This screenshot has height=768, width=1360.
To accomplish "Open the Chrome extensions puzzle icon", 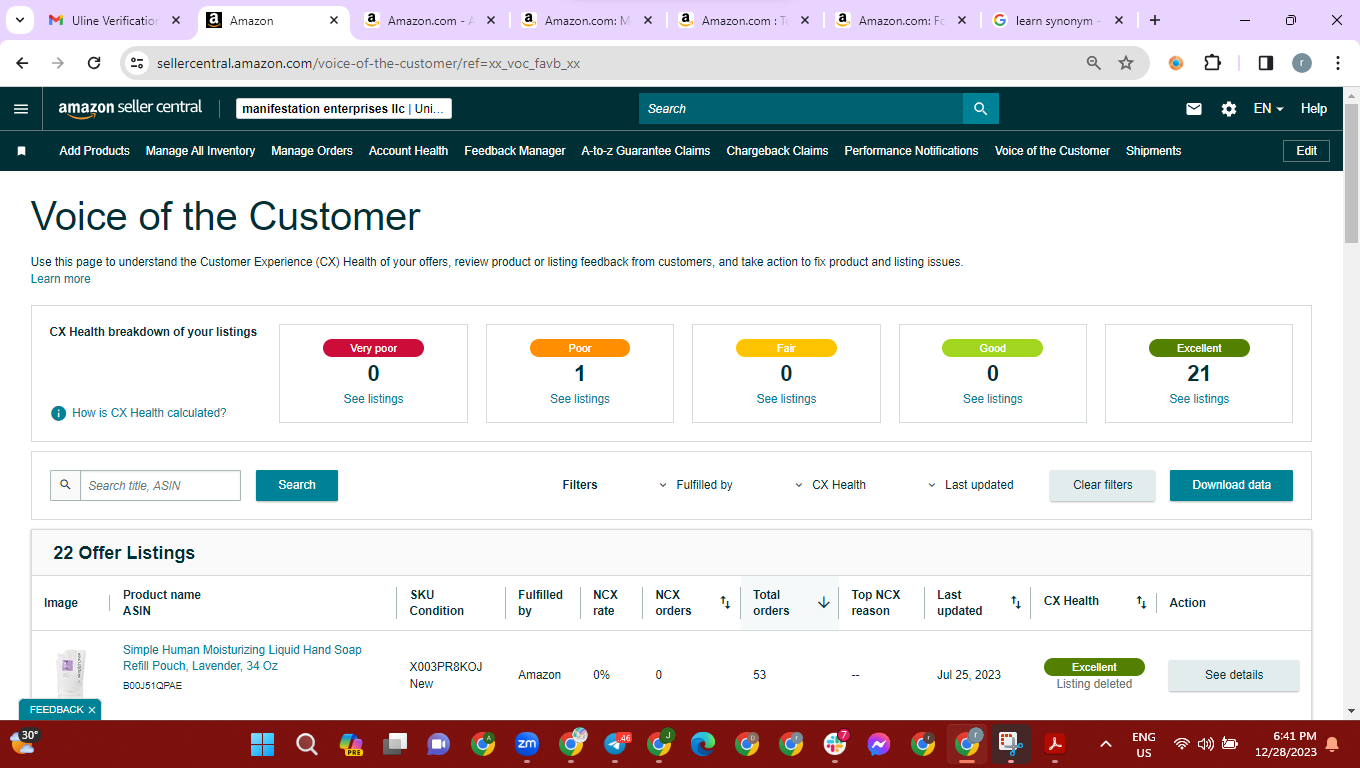I will click(x=1212, y=63).
